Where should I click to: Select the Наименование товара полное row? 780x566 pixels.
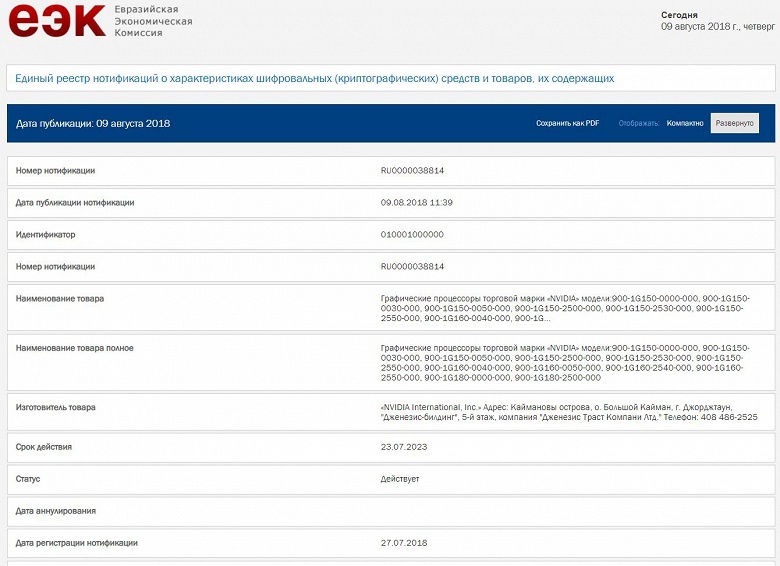390,363
